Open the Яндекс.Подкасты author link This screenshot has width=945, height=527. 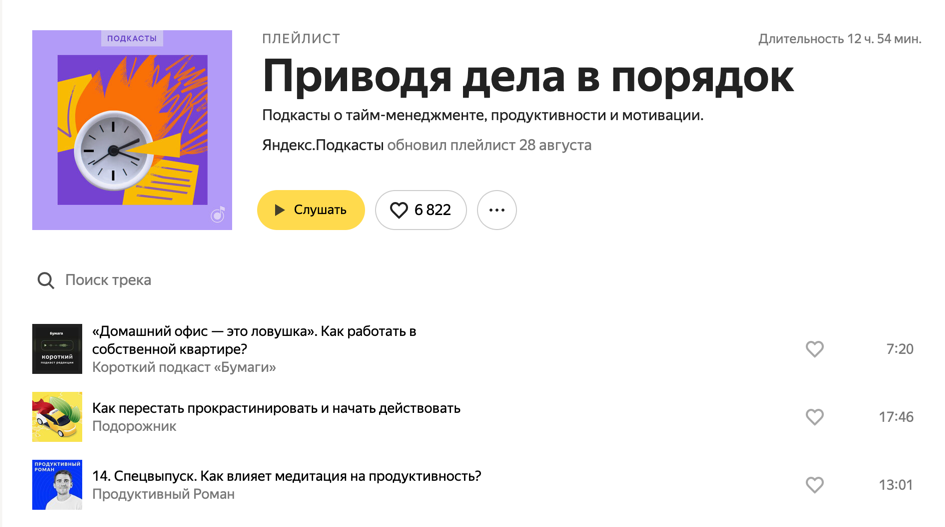click(x=322, y=145)
